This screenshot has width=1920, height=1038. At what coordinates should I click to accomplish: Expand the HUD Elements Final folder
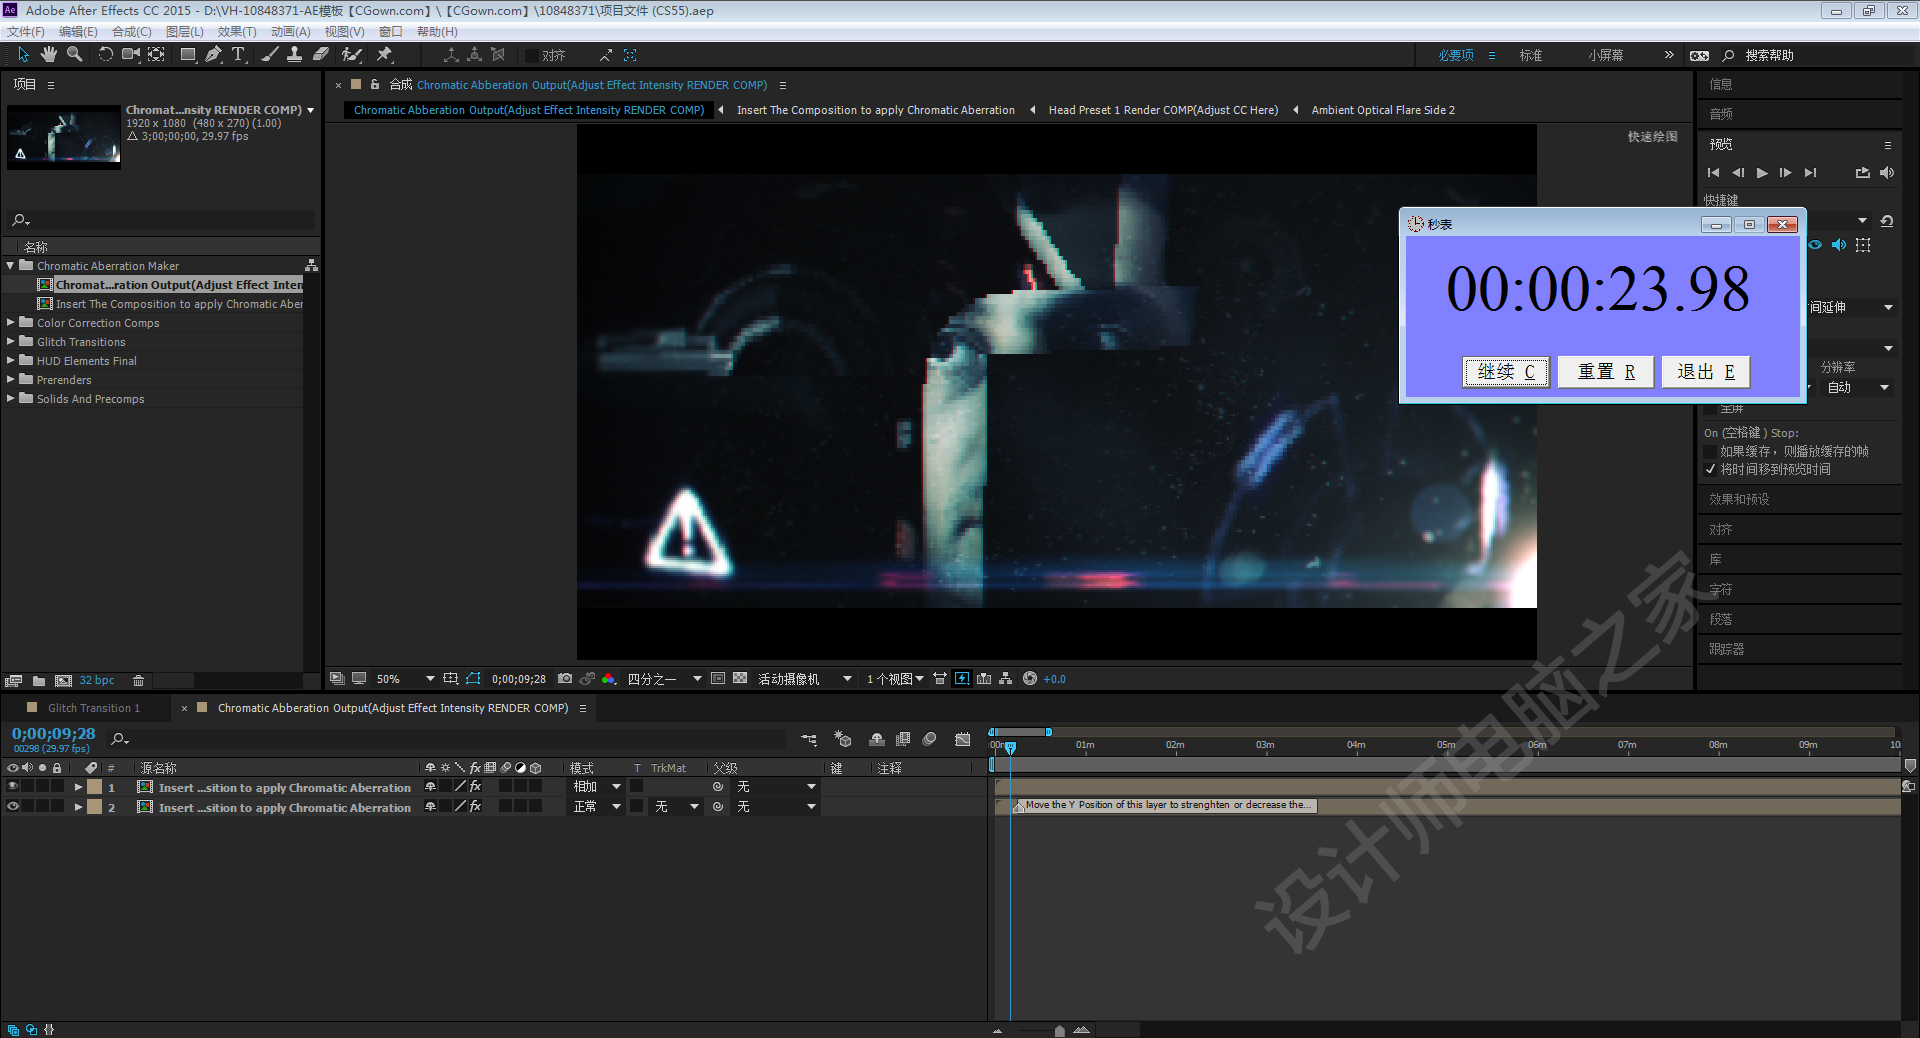(x=11, y=361)
